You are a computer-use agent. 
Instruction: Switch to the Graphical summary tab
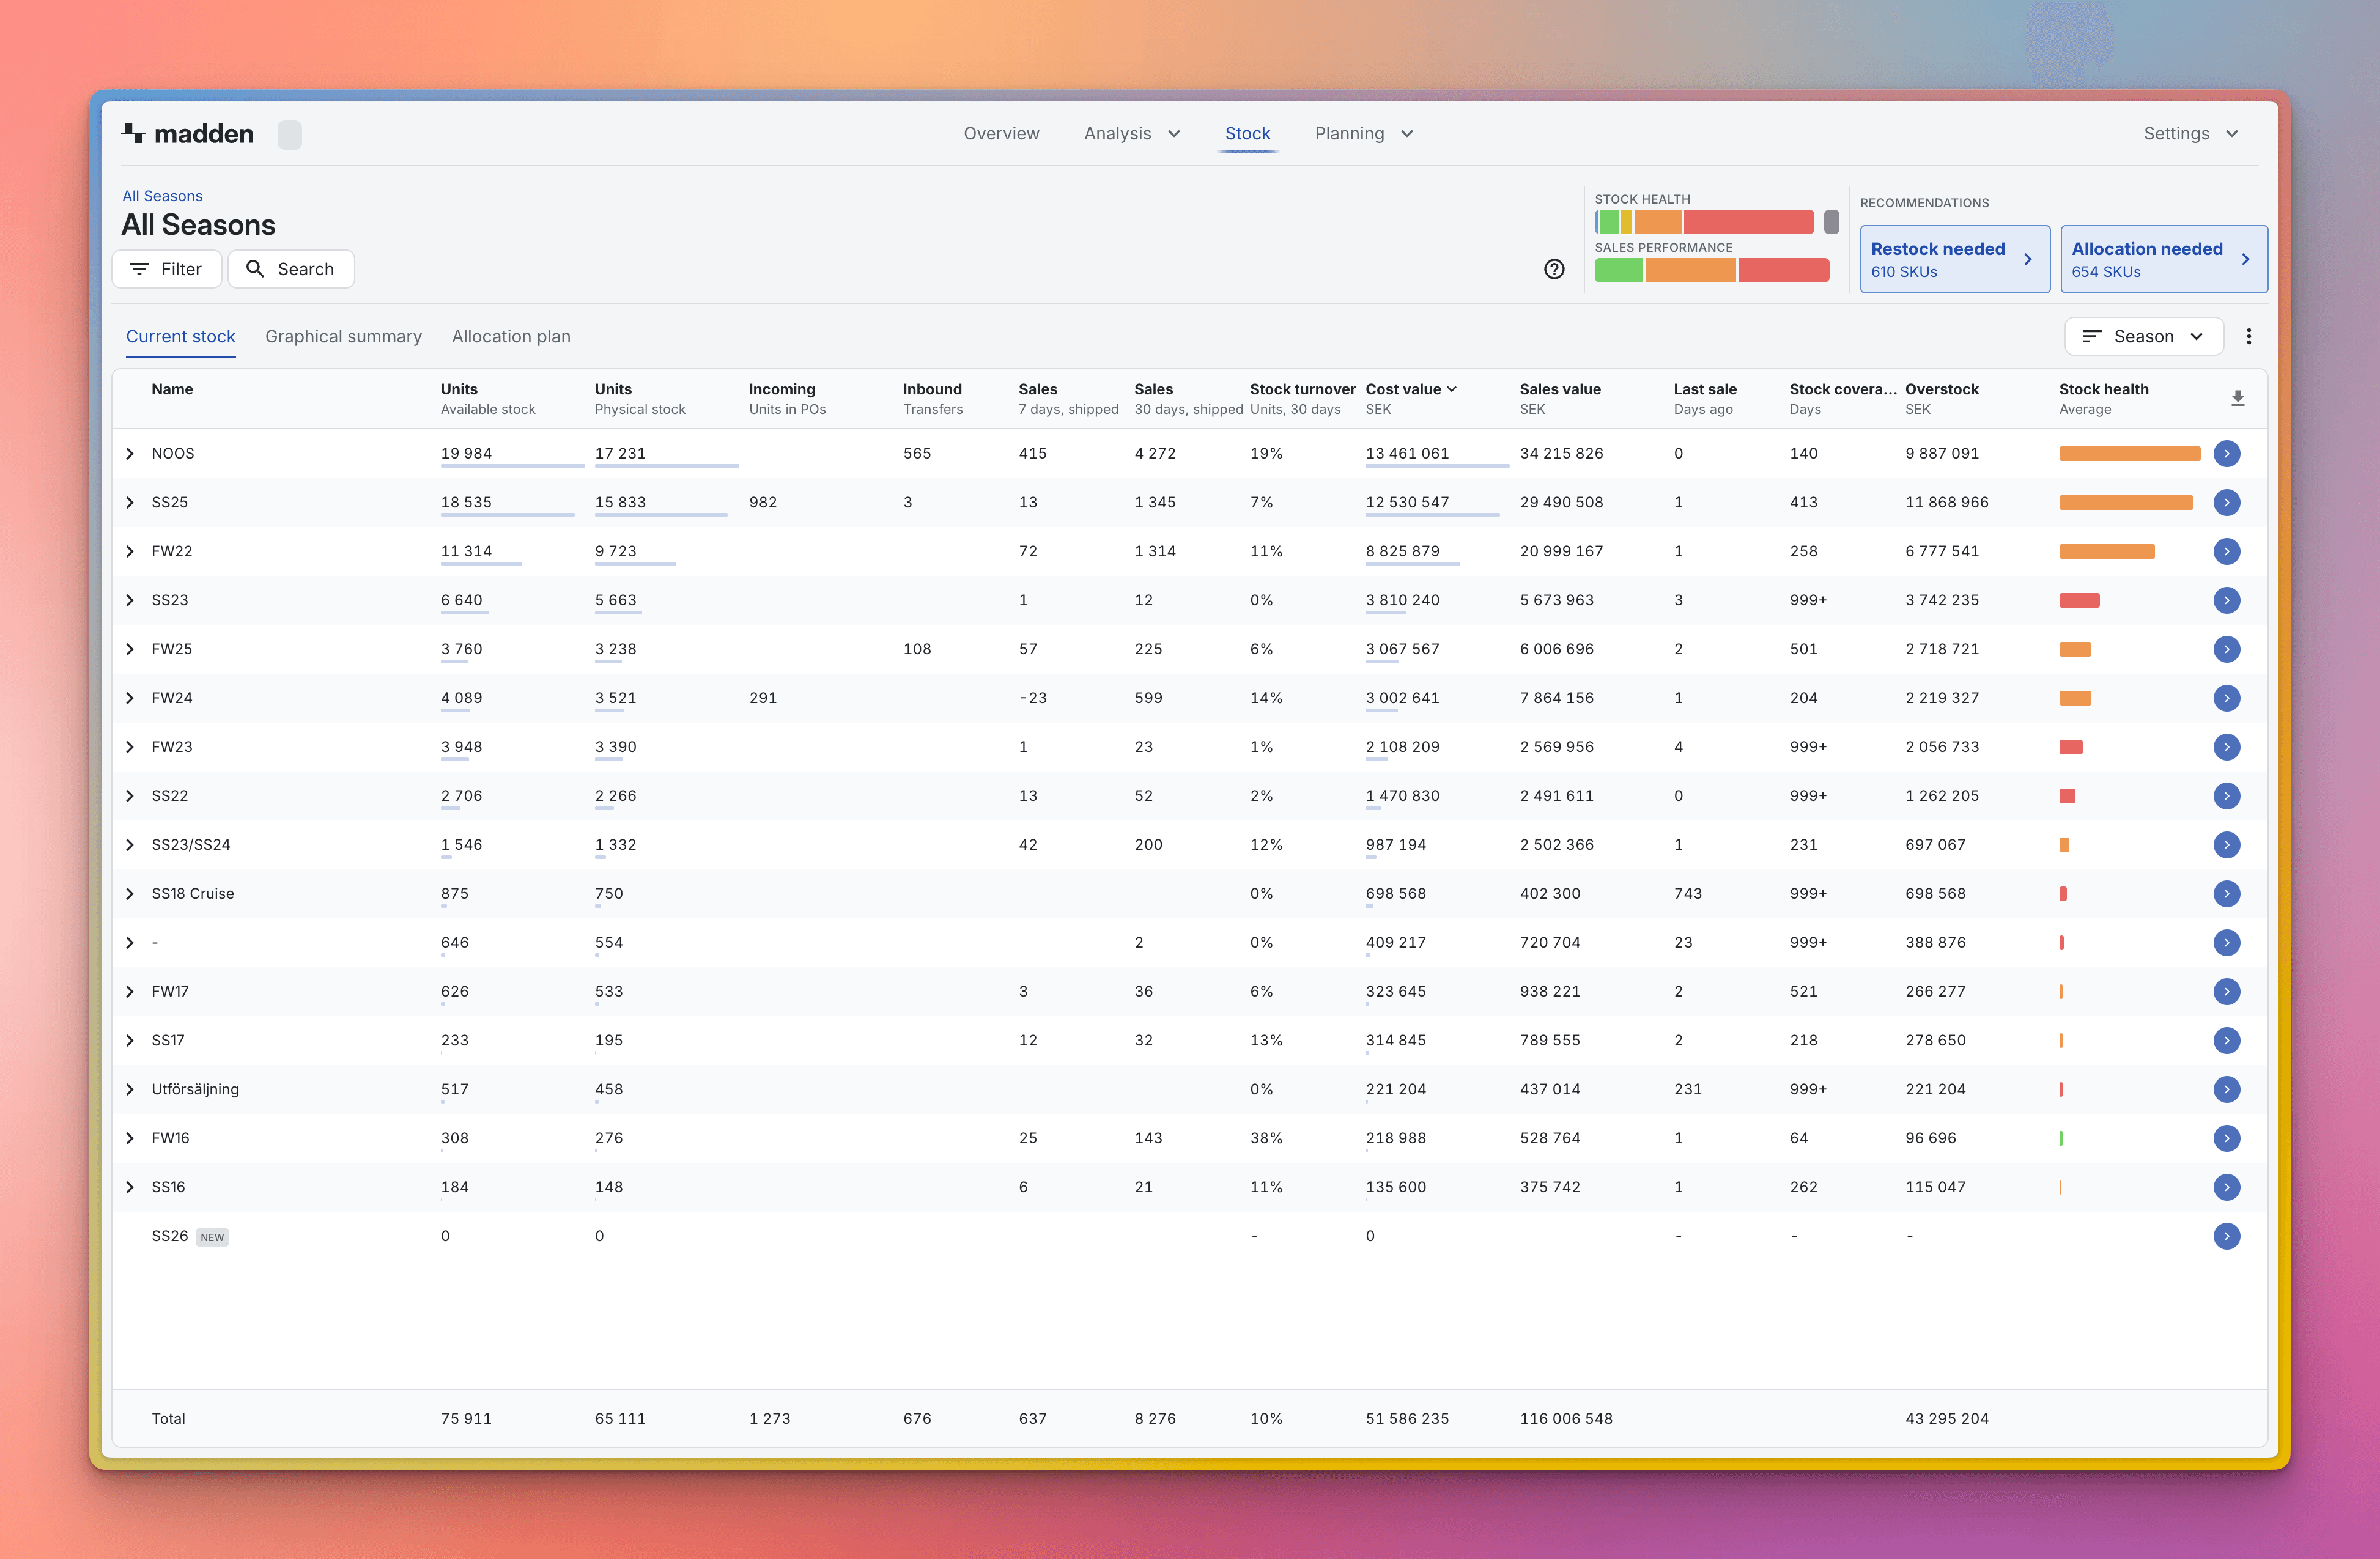pyautogui.click(x=343, y=337)
